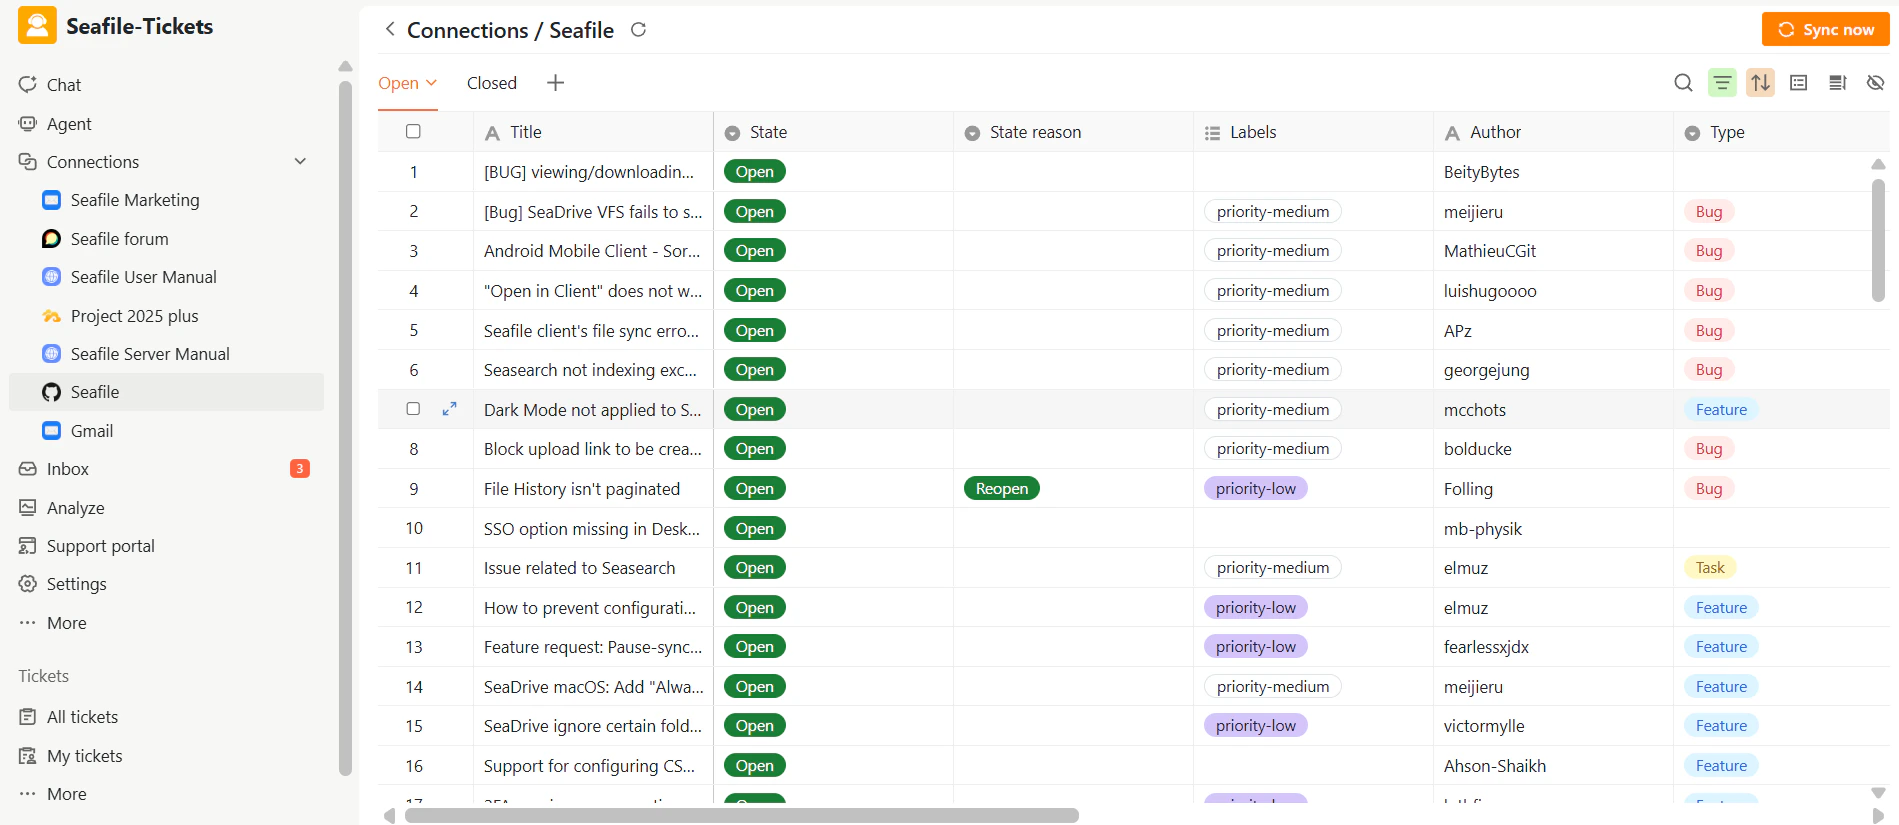Open the Support portal
Screen dimensions: 1899x825
pyautogui.click(x=100, y=546)
